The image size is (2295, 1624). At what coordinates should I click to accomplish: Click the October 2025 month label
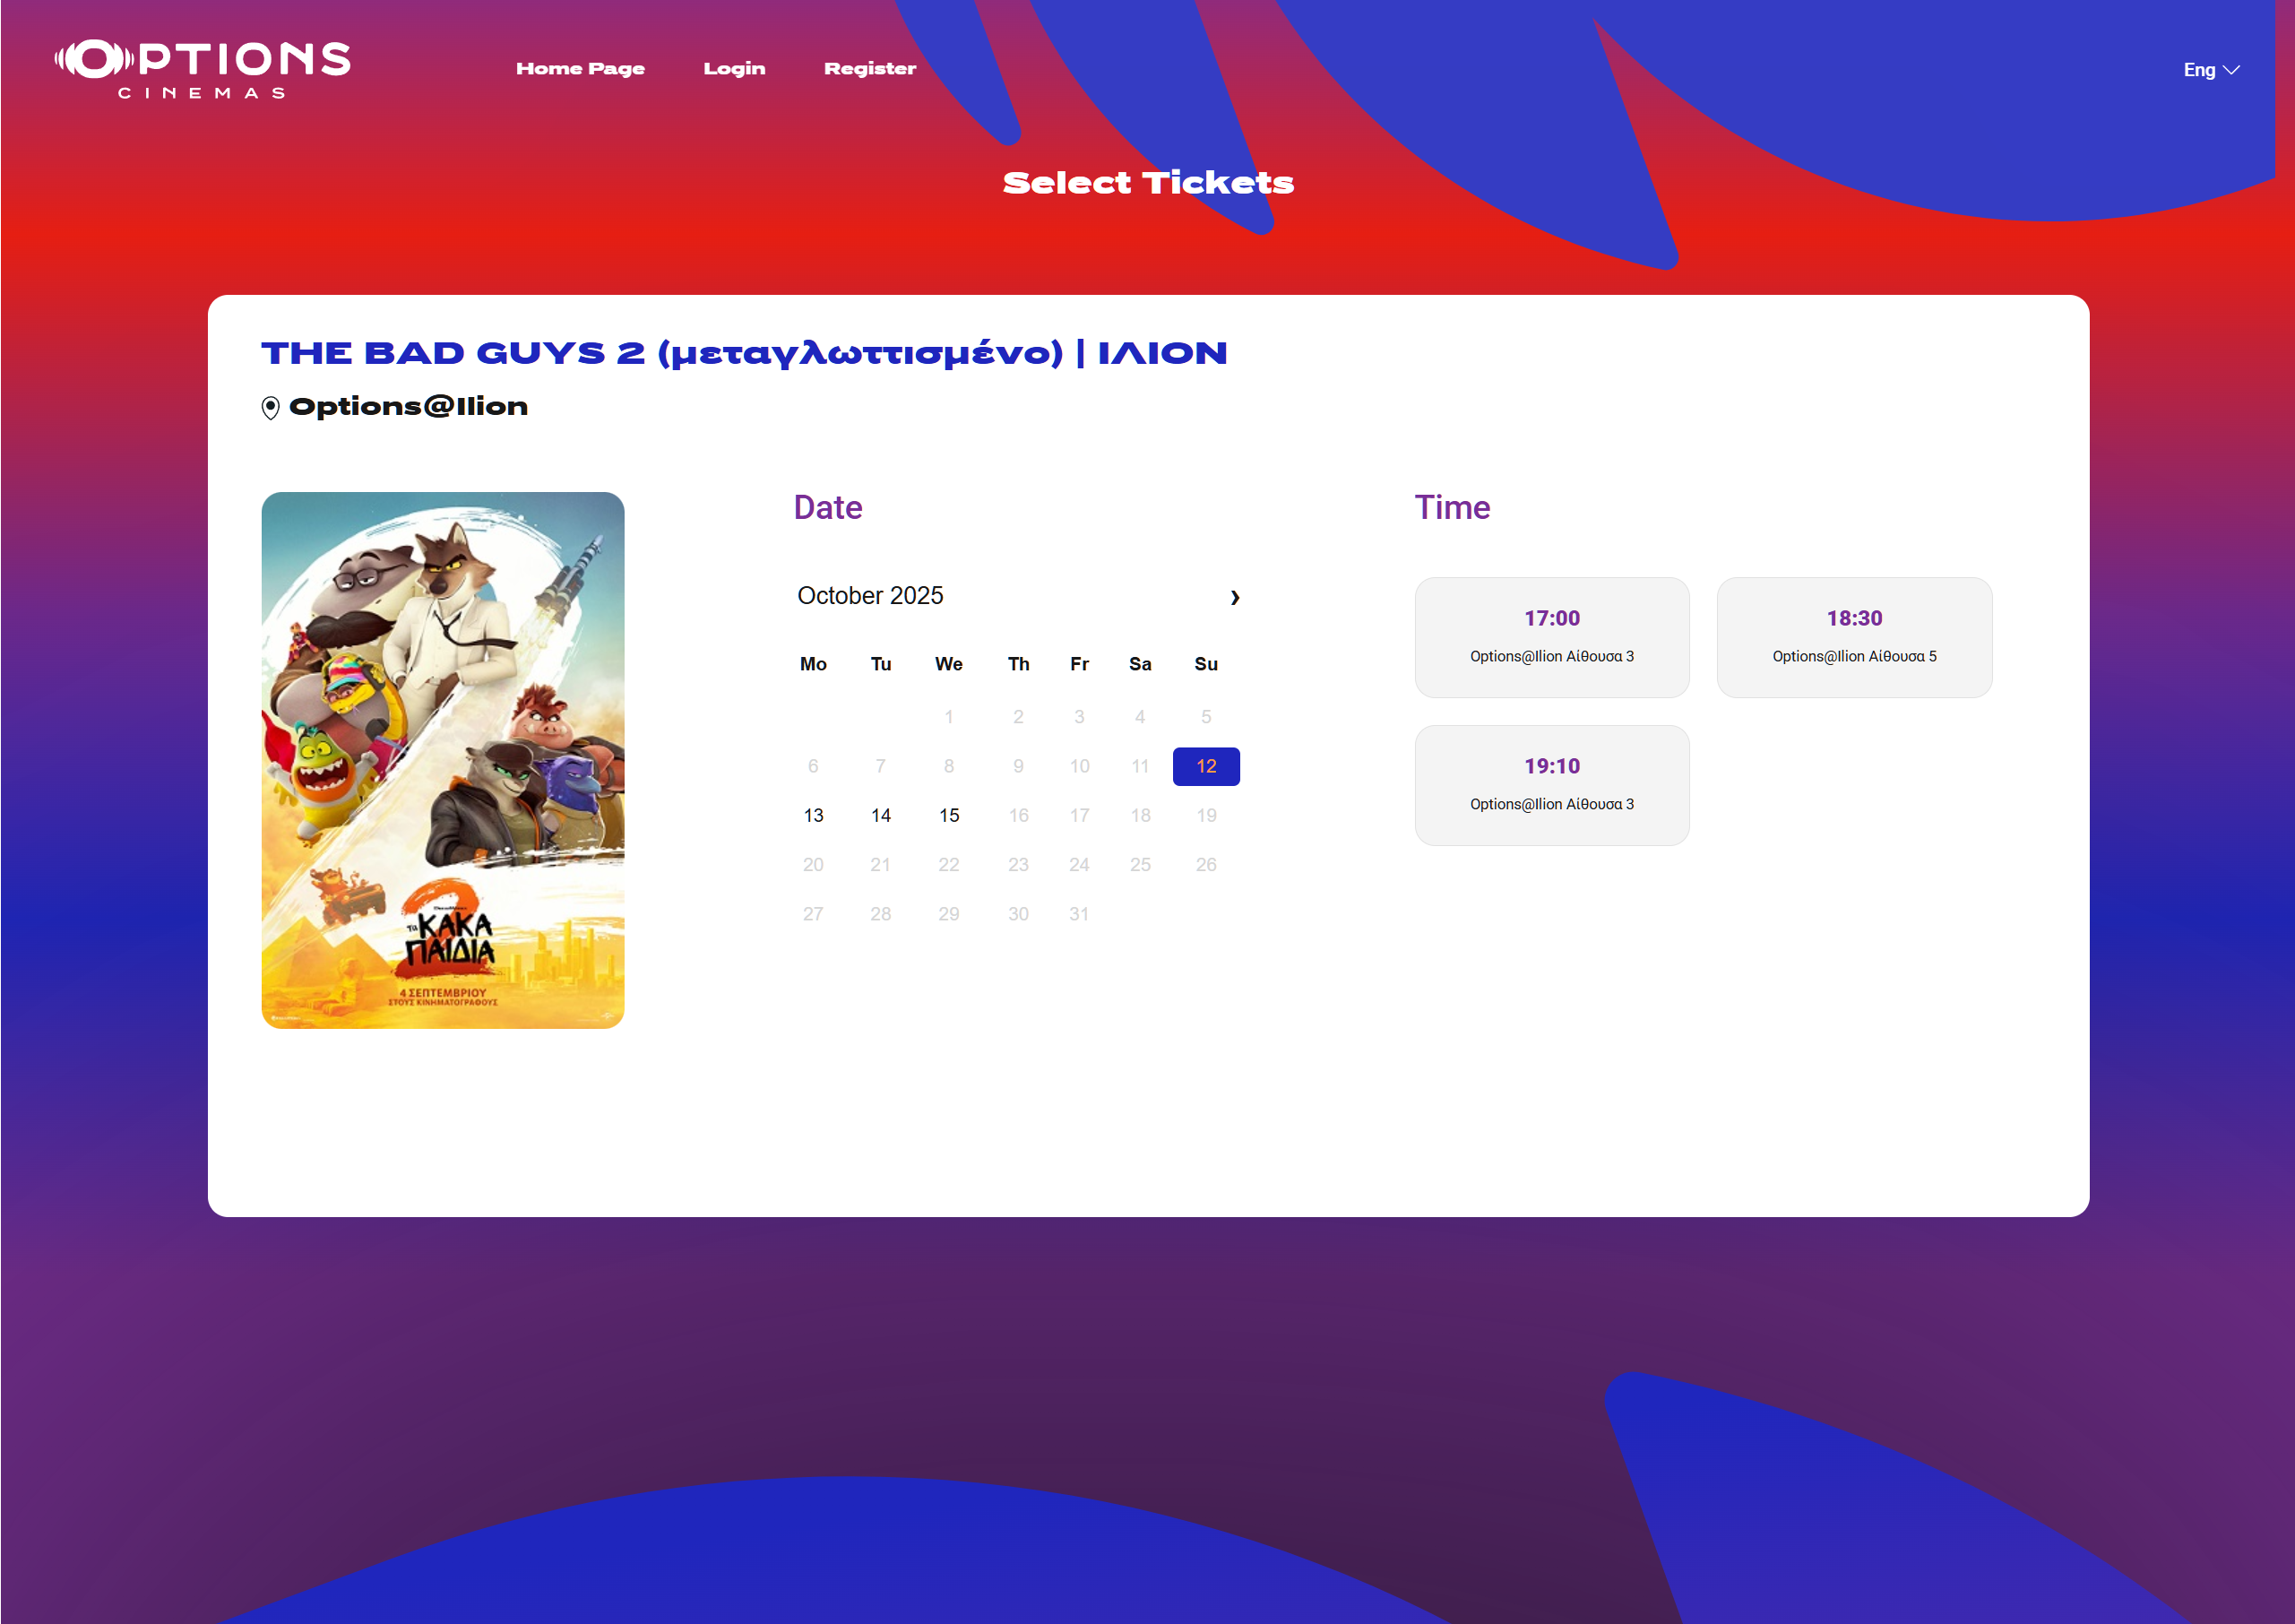click(x=869, y=596)
